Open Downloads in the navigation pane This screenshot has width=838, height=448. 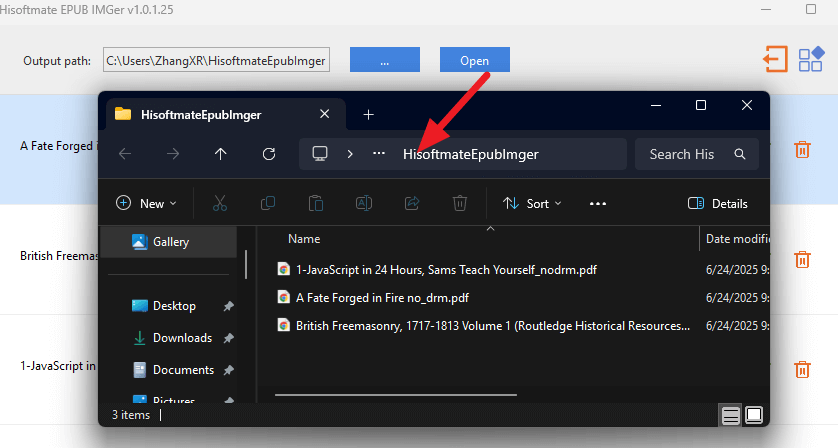(173, 338)
